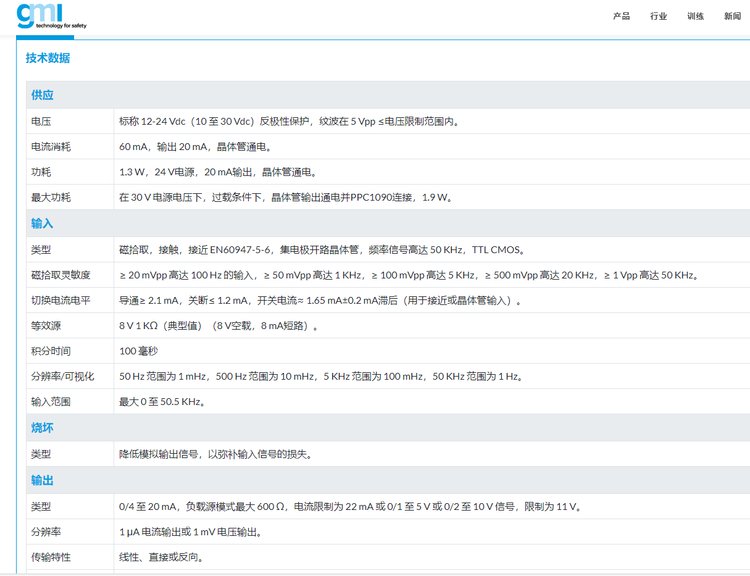The height and width of the screenshot is (576, 750).
Task: Click the 传输特性 row label
Action: [x=51, y=557]
